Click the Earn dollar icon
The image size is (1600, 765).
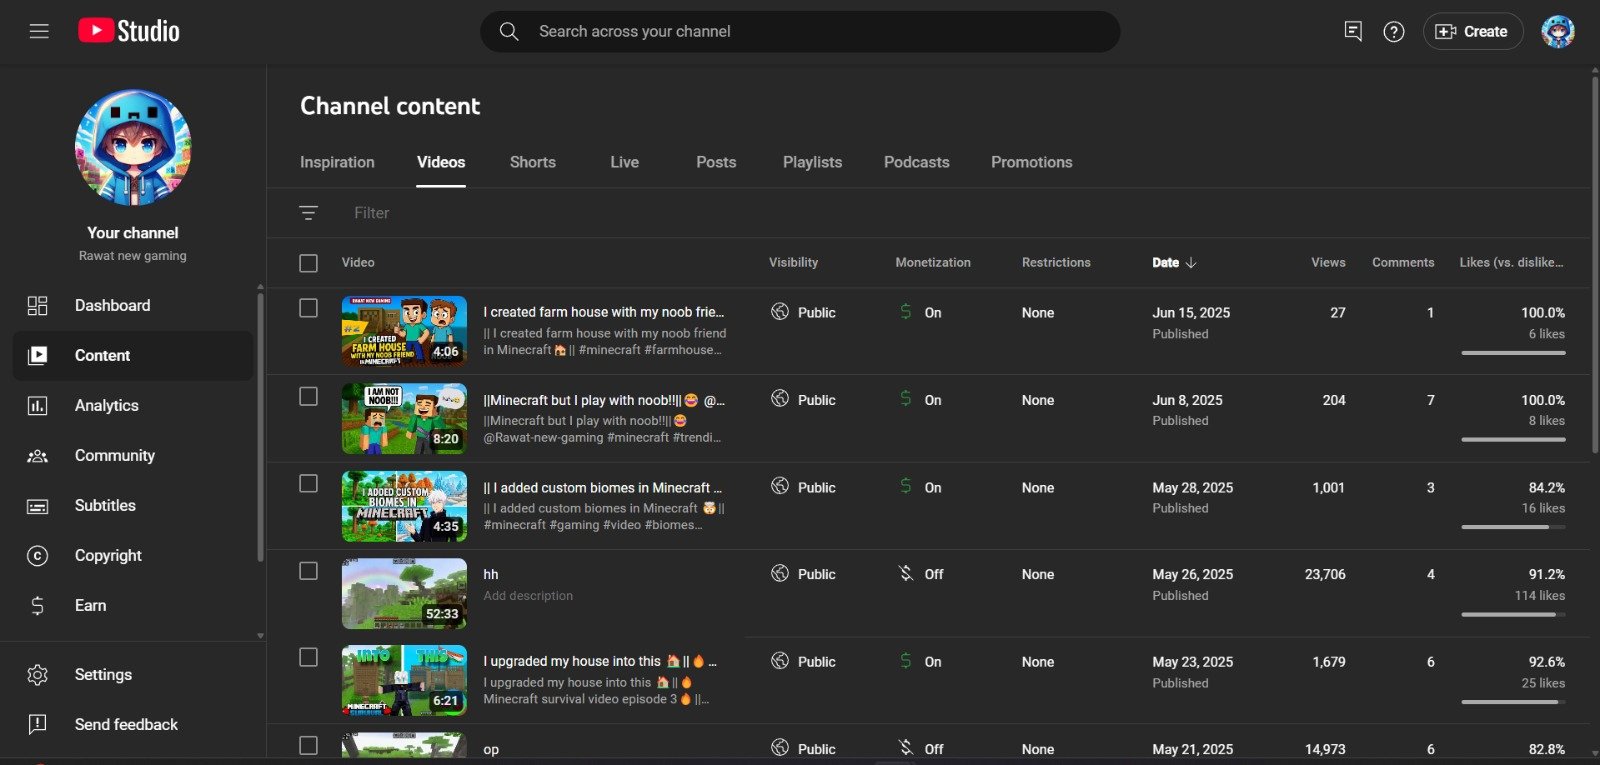[37, 606]
